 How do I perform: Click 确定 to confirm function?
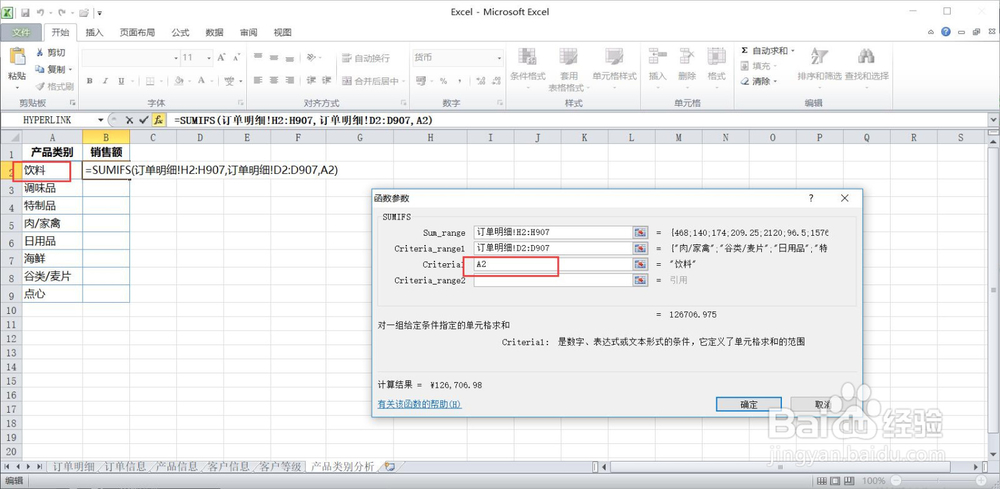(x=749, y=404)
